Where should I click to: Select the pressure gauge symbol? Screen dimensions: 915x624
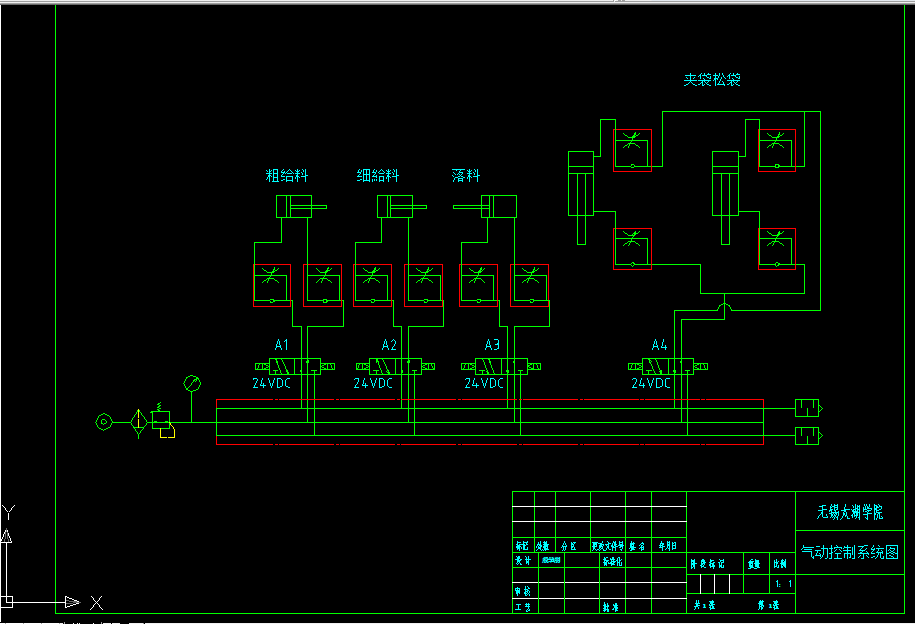click(192, 384)
